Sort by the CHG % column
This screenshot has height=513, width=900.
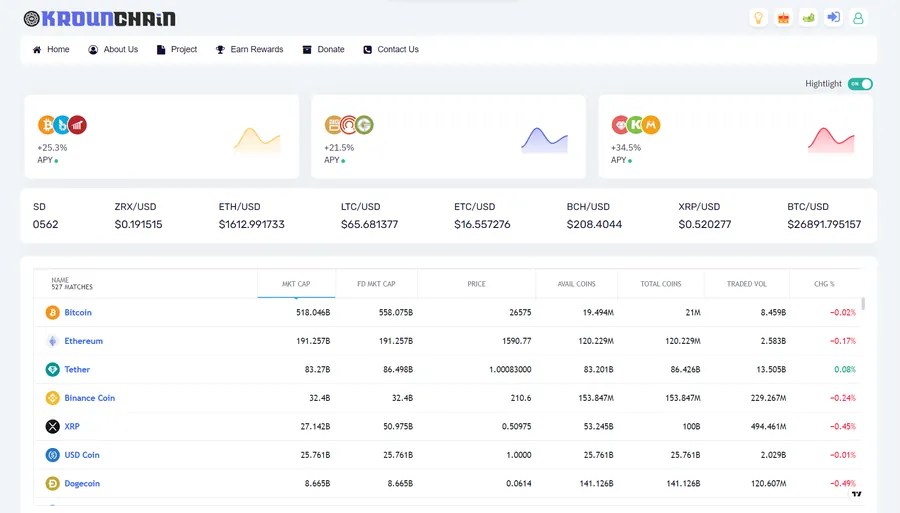(x=824, y=283)
